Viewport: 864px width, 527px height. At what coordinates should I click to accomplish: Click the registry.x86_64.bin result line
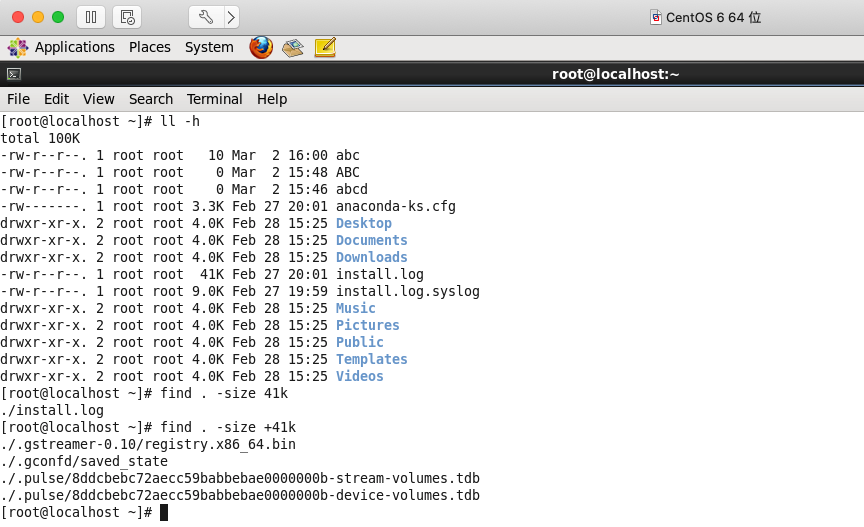tap(148, 445)
